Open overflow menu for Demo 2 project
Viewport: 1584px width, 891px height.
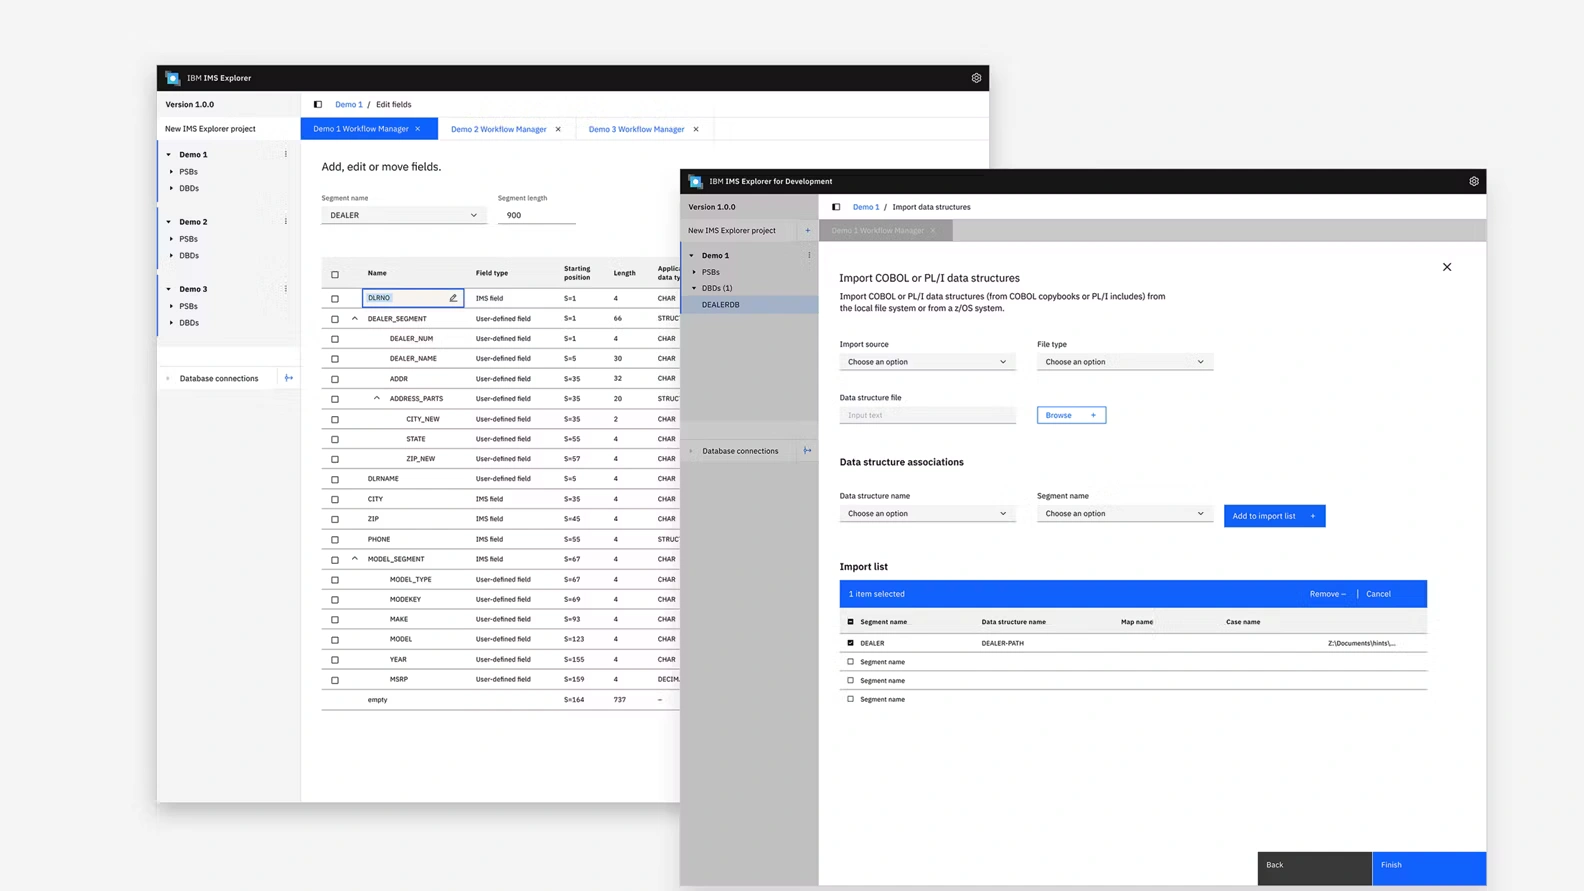tap(286, 221)
